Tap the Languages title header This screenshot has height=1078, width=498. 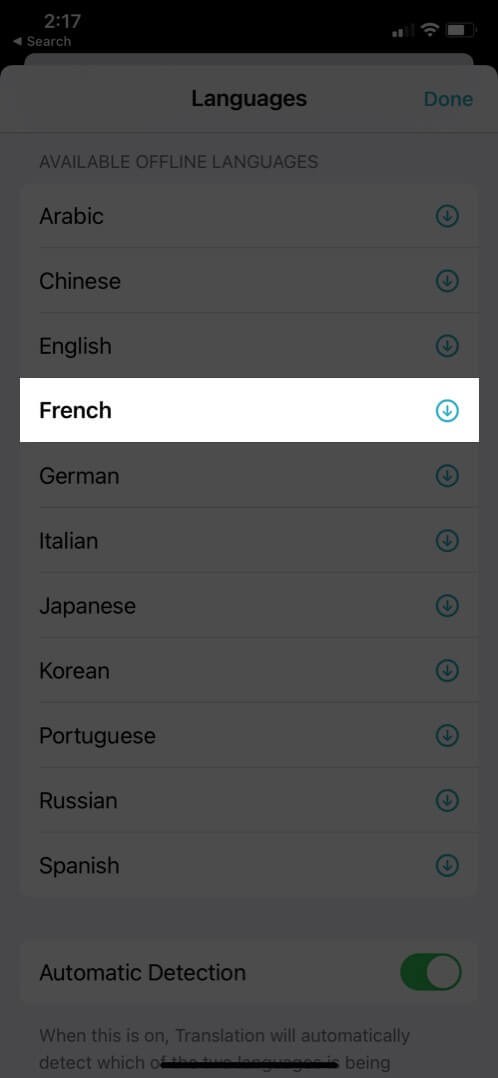pos(249,99)
